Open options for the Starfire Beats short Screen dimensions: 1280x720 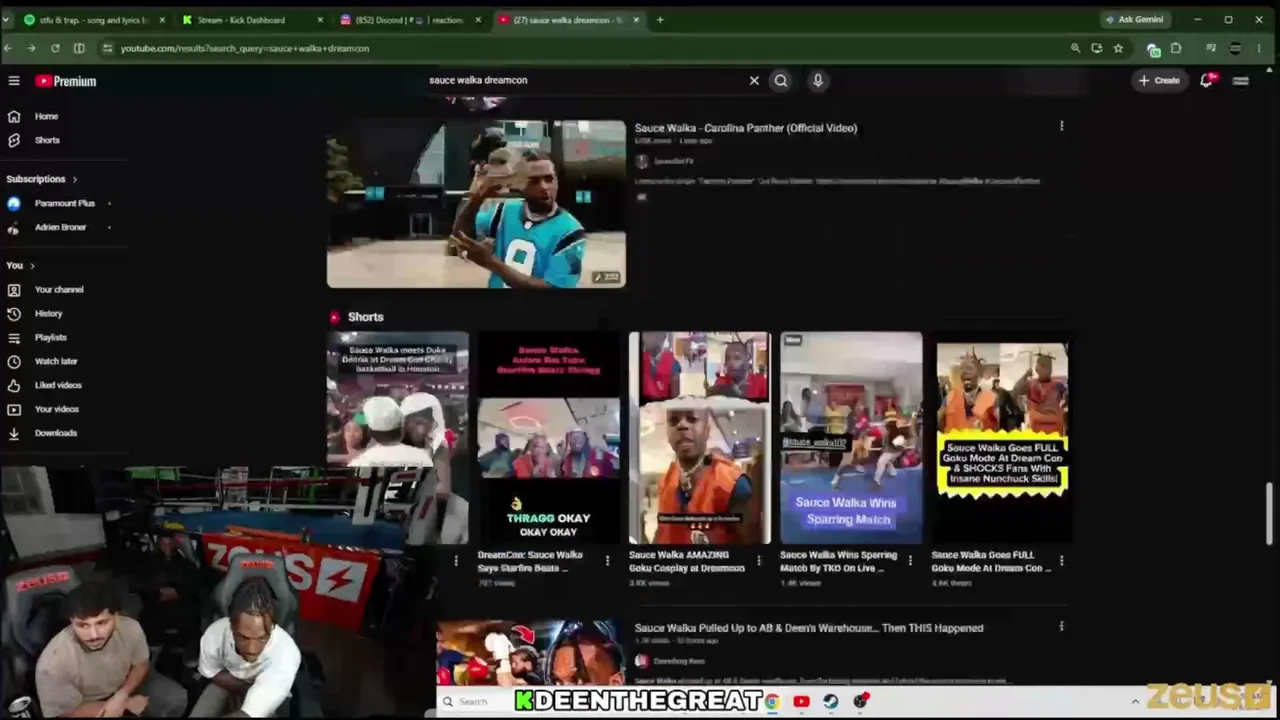coord(607,561)
